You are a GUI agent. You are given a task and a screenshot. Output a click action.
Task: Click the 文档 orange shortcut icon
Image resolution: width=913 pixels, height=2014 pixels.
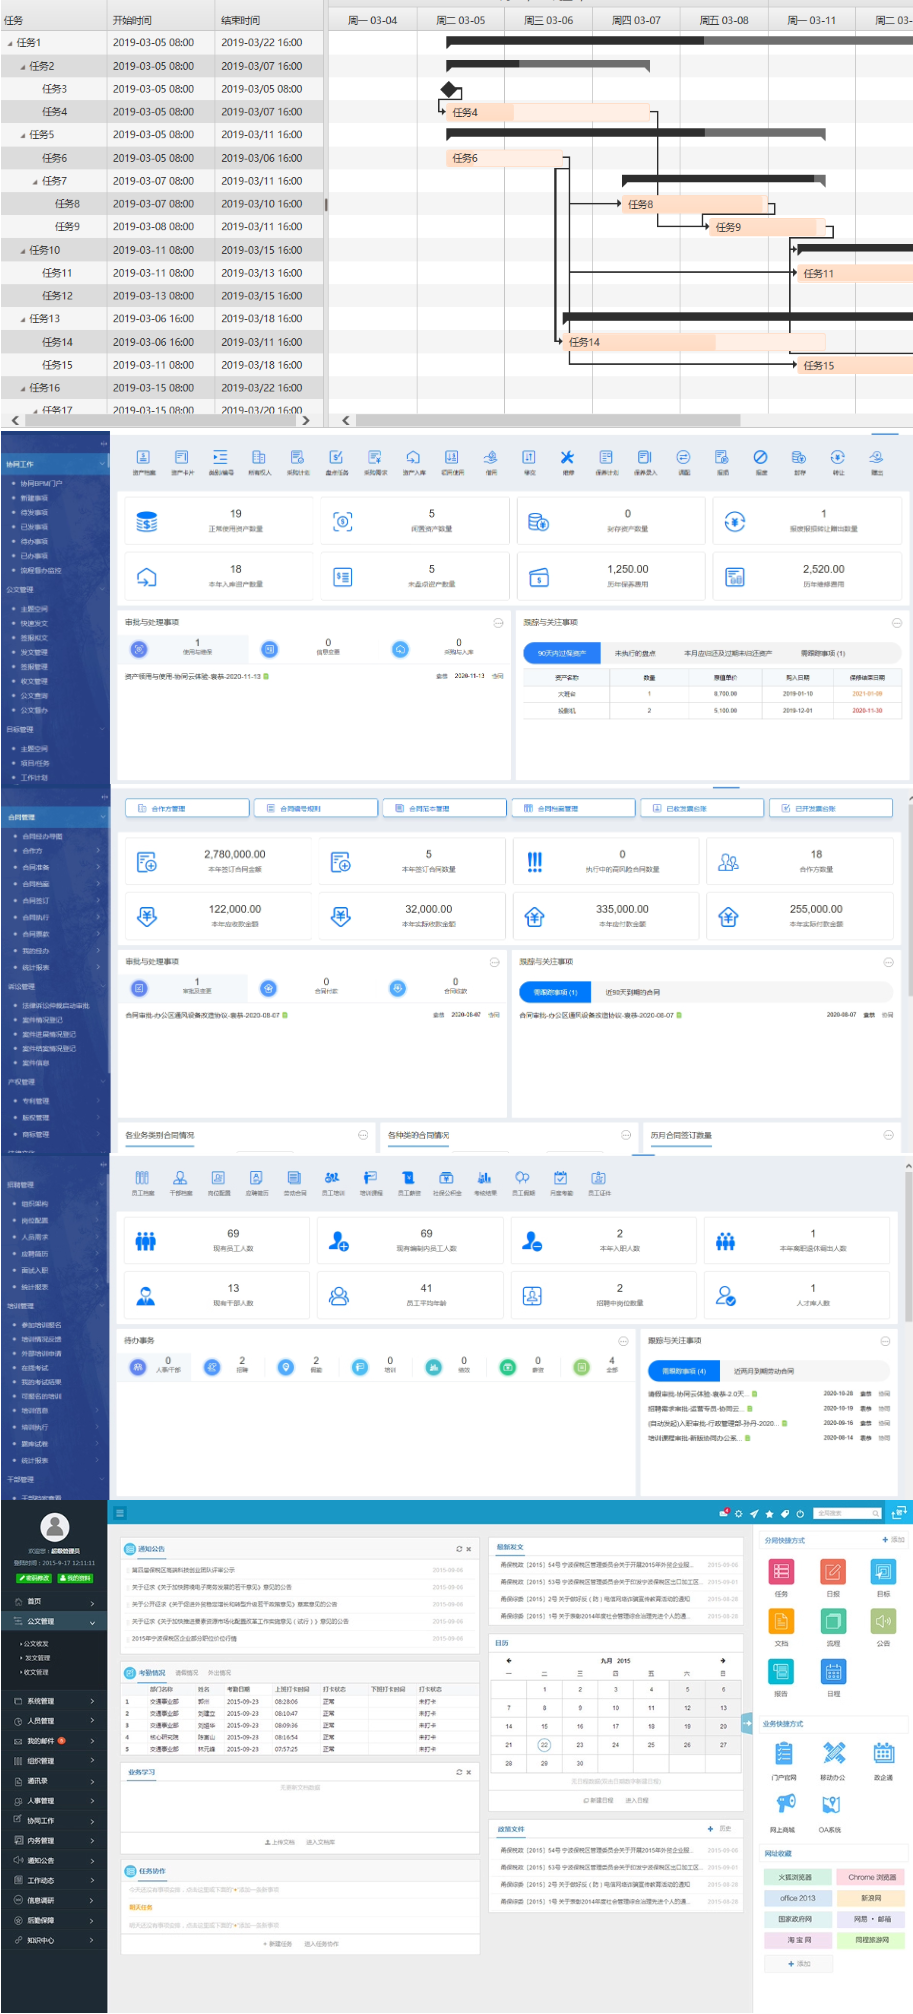(781, 1621)
